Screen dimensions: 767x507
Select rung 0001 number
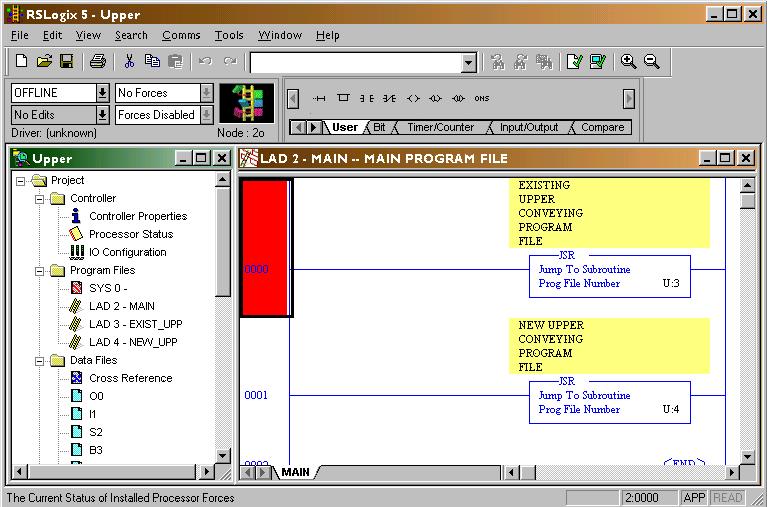pyautogui.click(x=256, y=395)
